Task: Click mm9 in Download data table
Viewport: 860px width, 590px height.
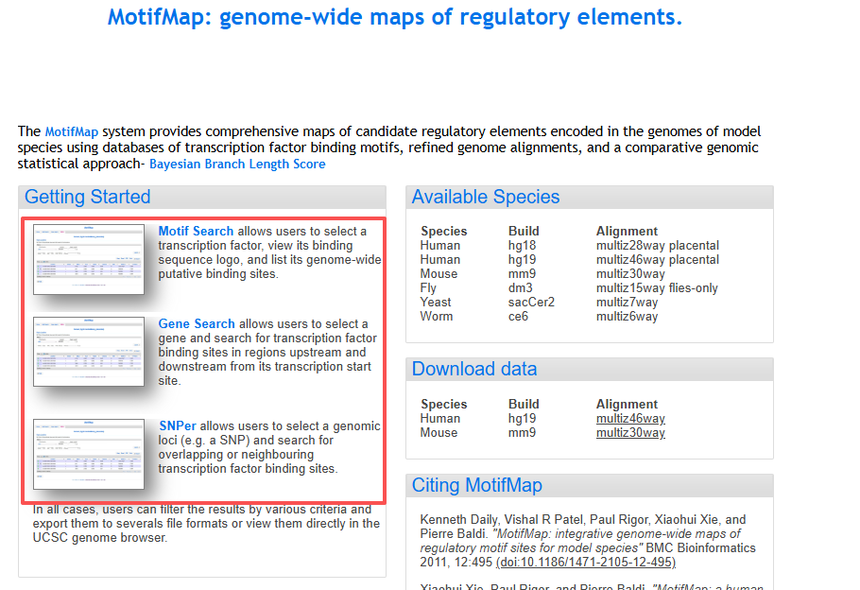Action: [x=522, y=433]
